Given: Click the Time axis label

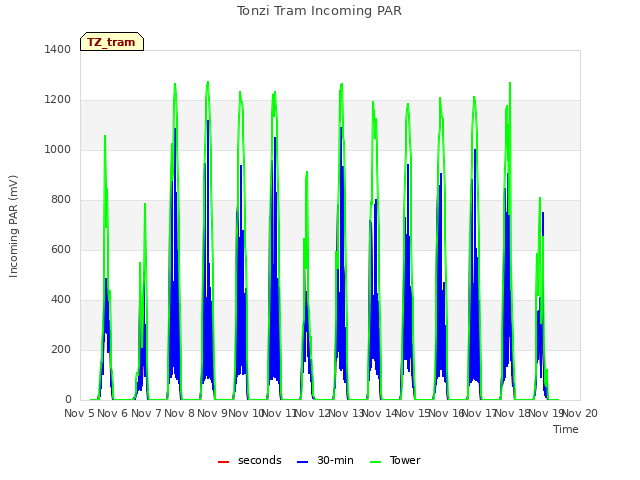Looking at the screenshot, I should [566, 429].
